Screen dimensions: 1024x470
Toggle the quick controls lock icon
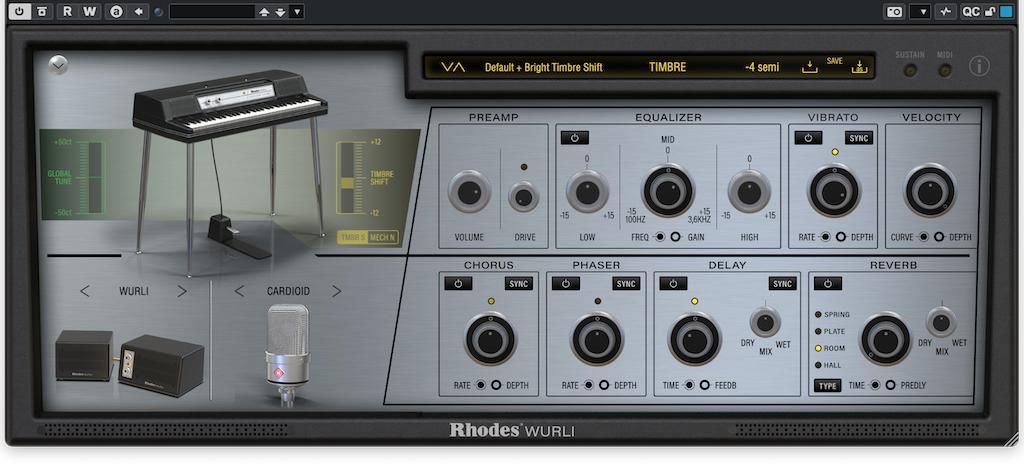(989, 12)
